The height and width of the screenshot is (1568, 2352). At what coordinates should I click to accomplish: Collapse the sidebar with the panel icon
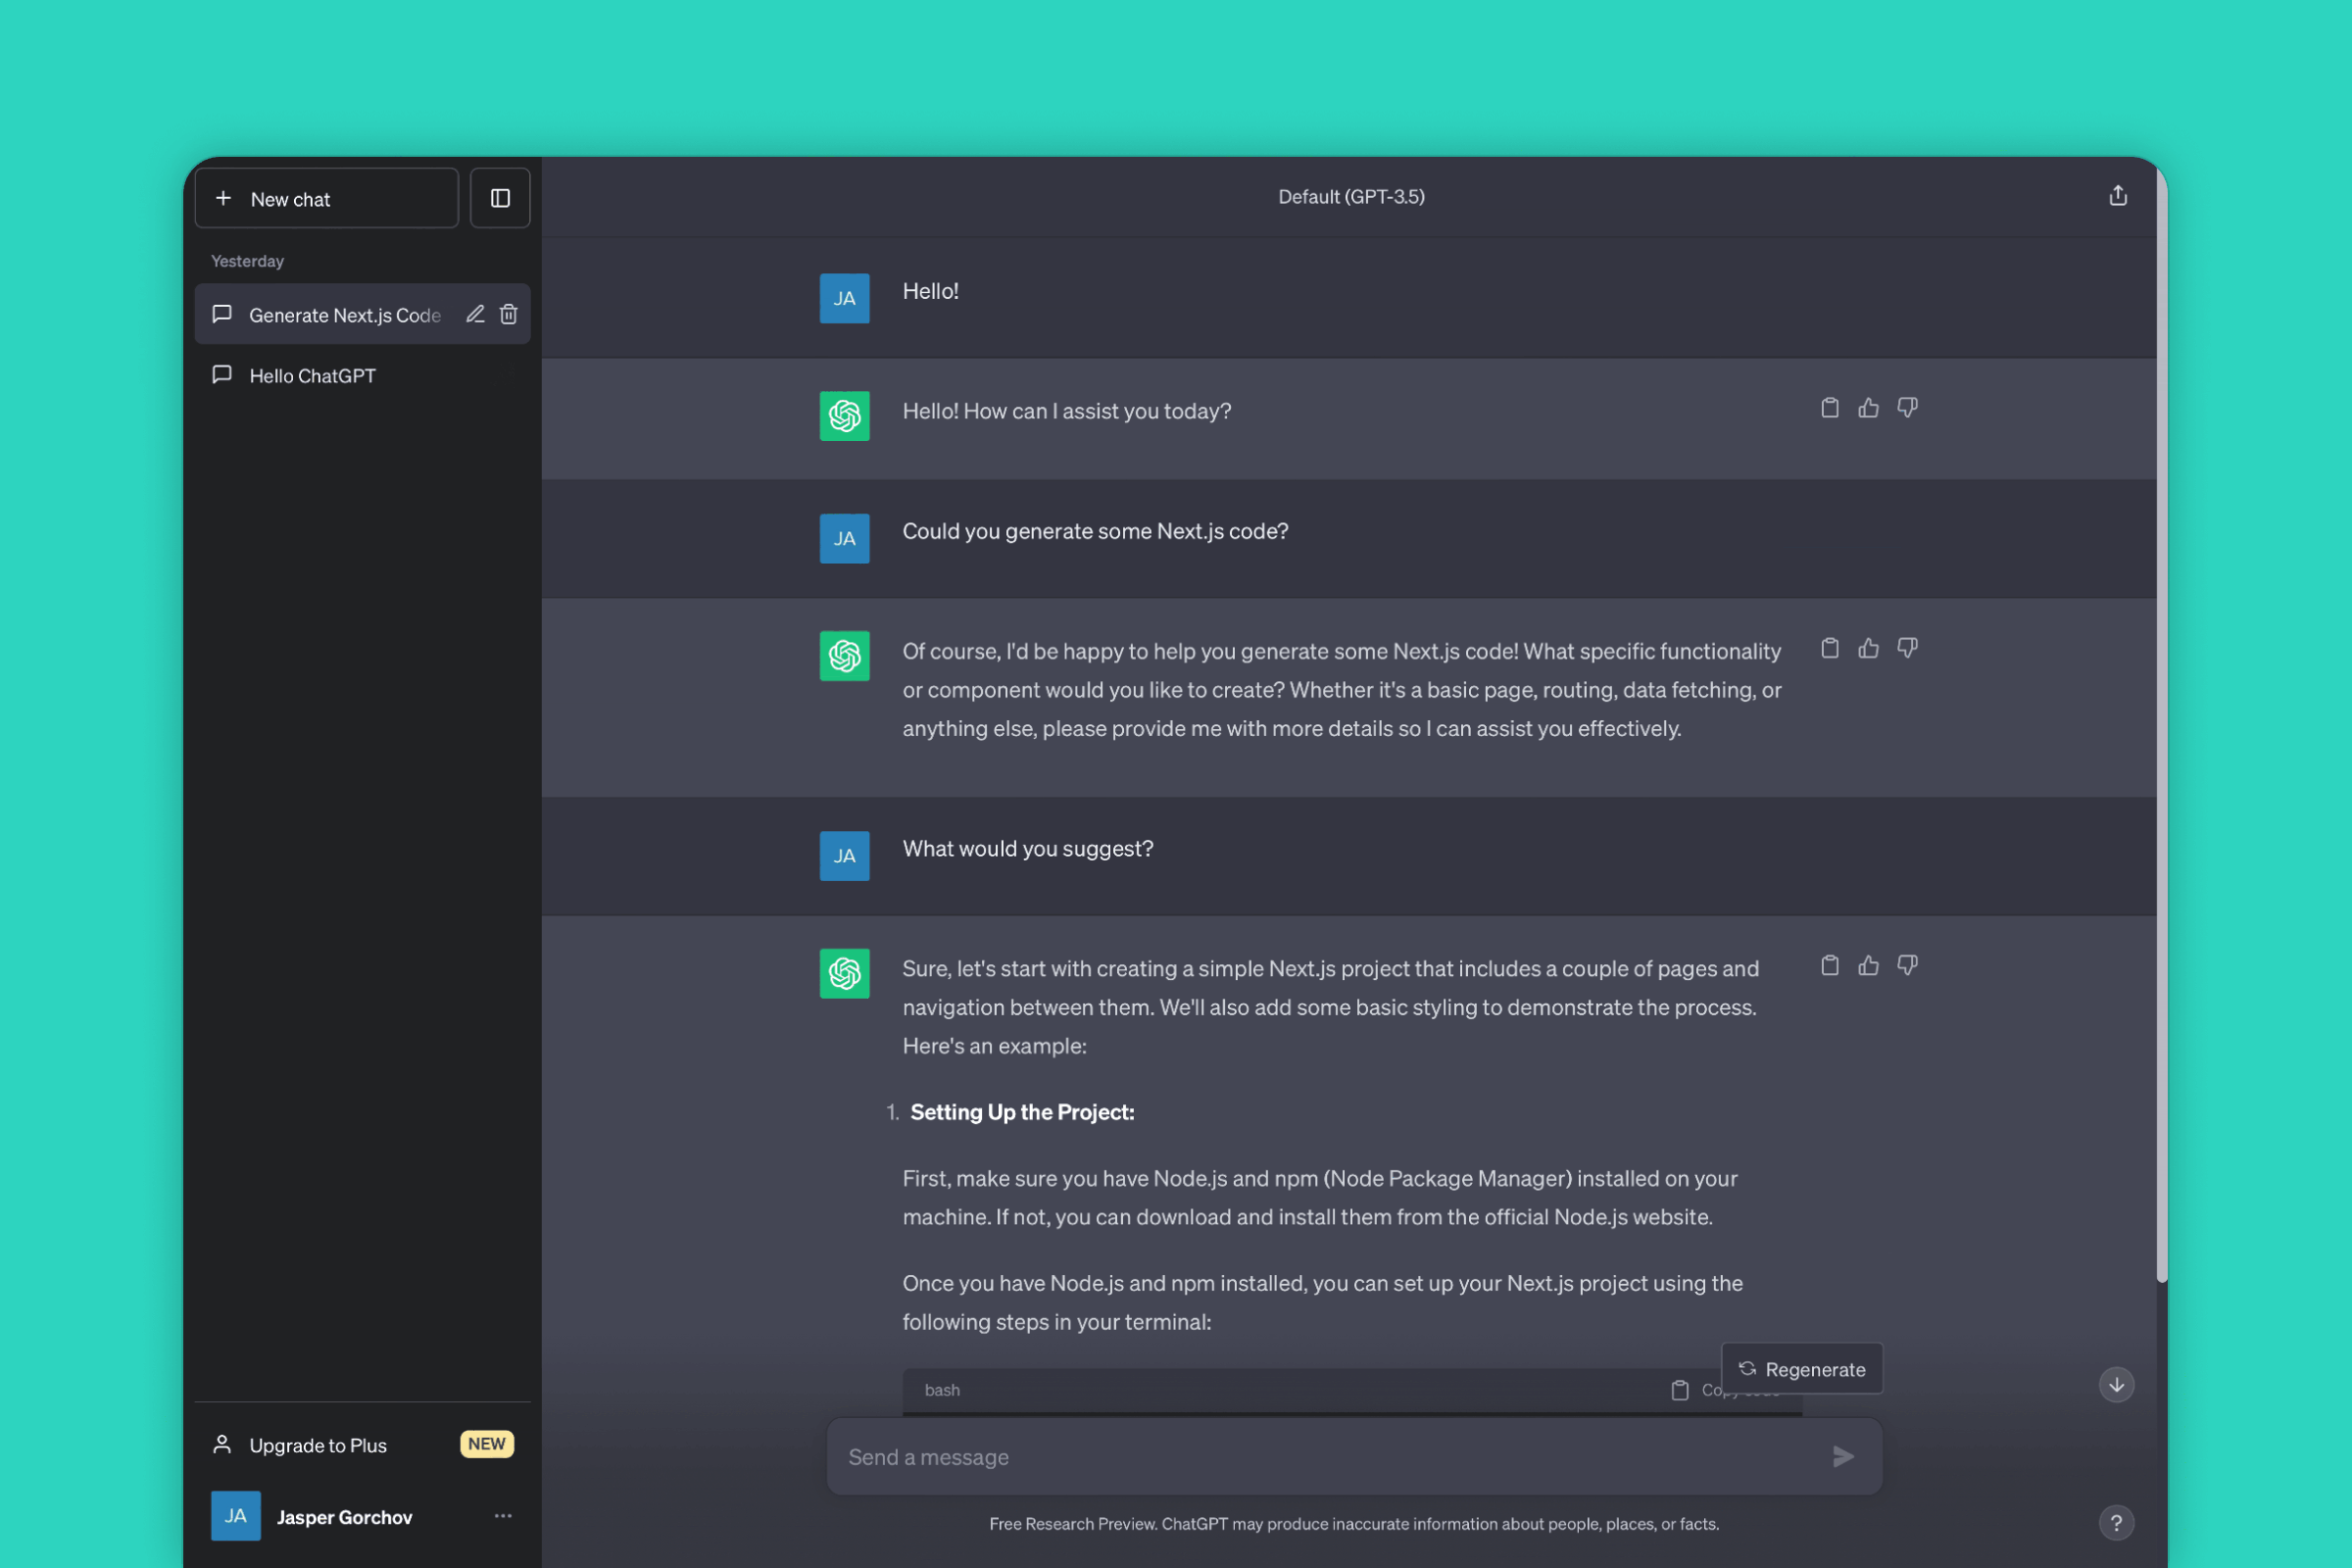[x=500, y=198]
